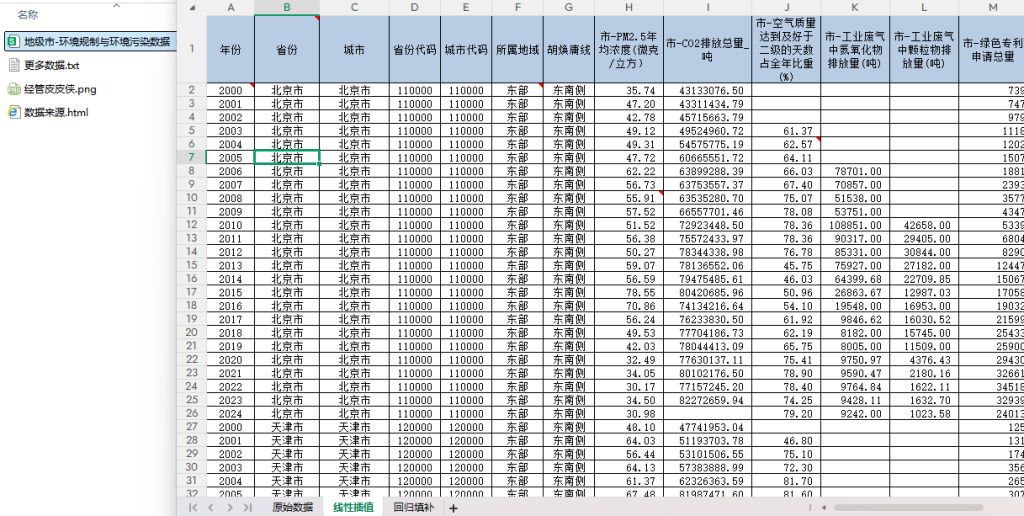
Task: Go to next sheet with the arrow
Action: (229, 508)
